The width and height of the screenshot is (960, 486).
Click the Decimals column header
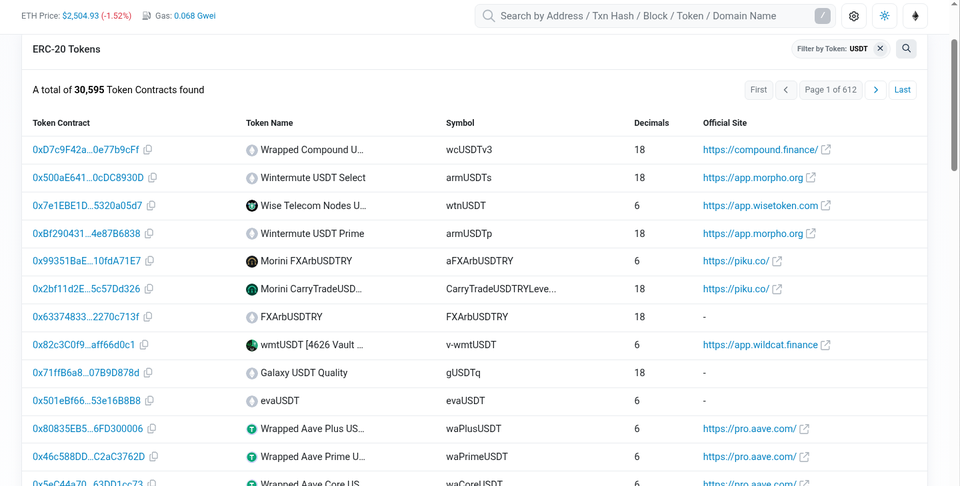651,123
